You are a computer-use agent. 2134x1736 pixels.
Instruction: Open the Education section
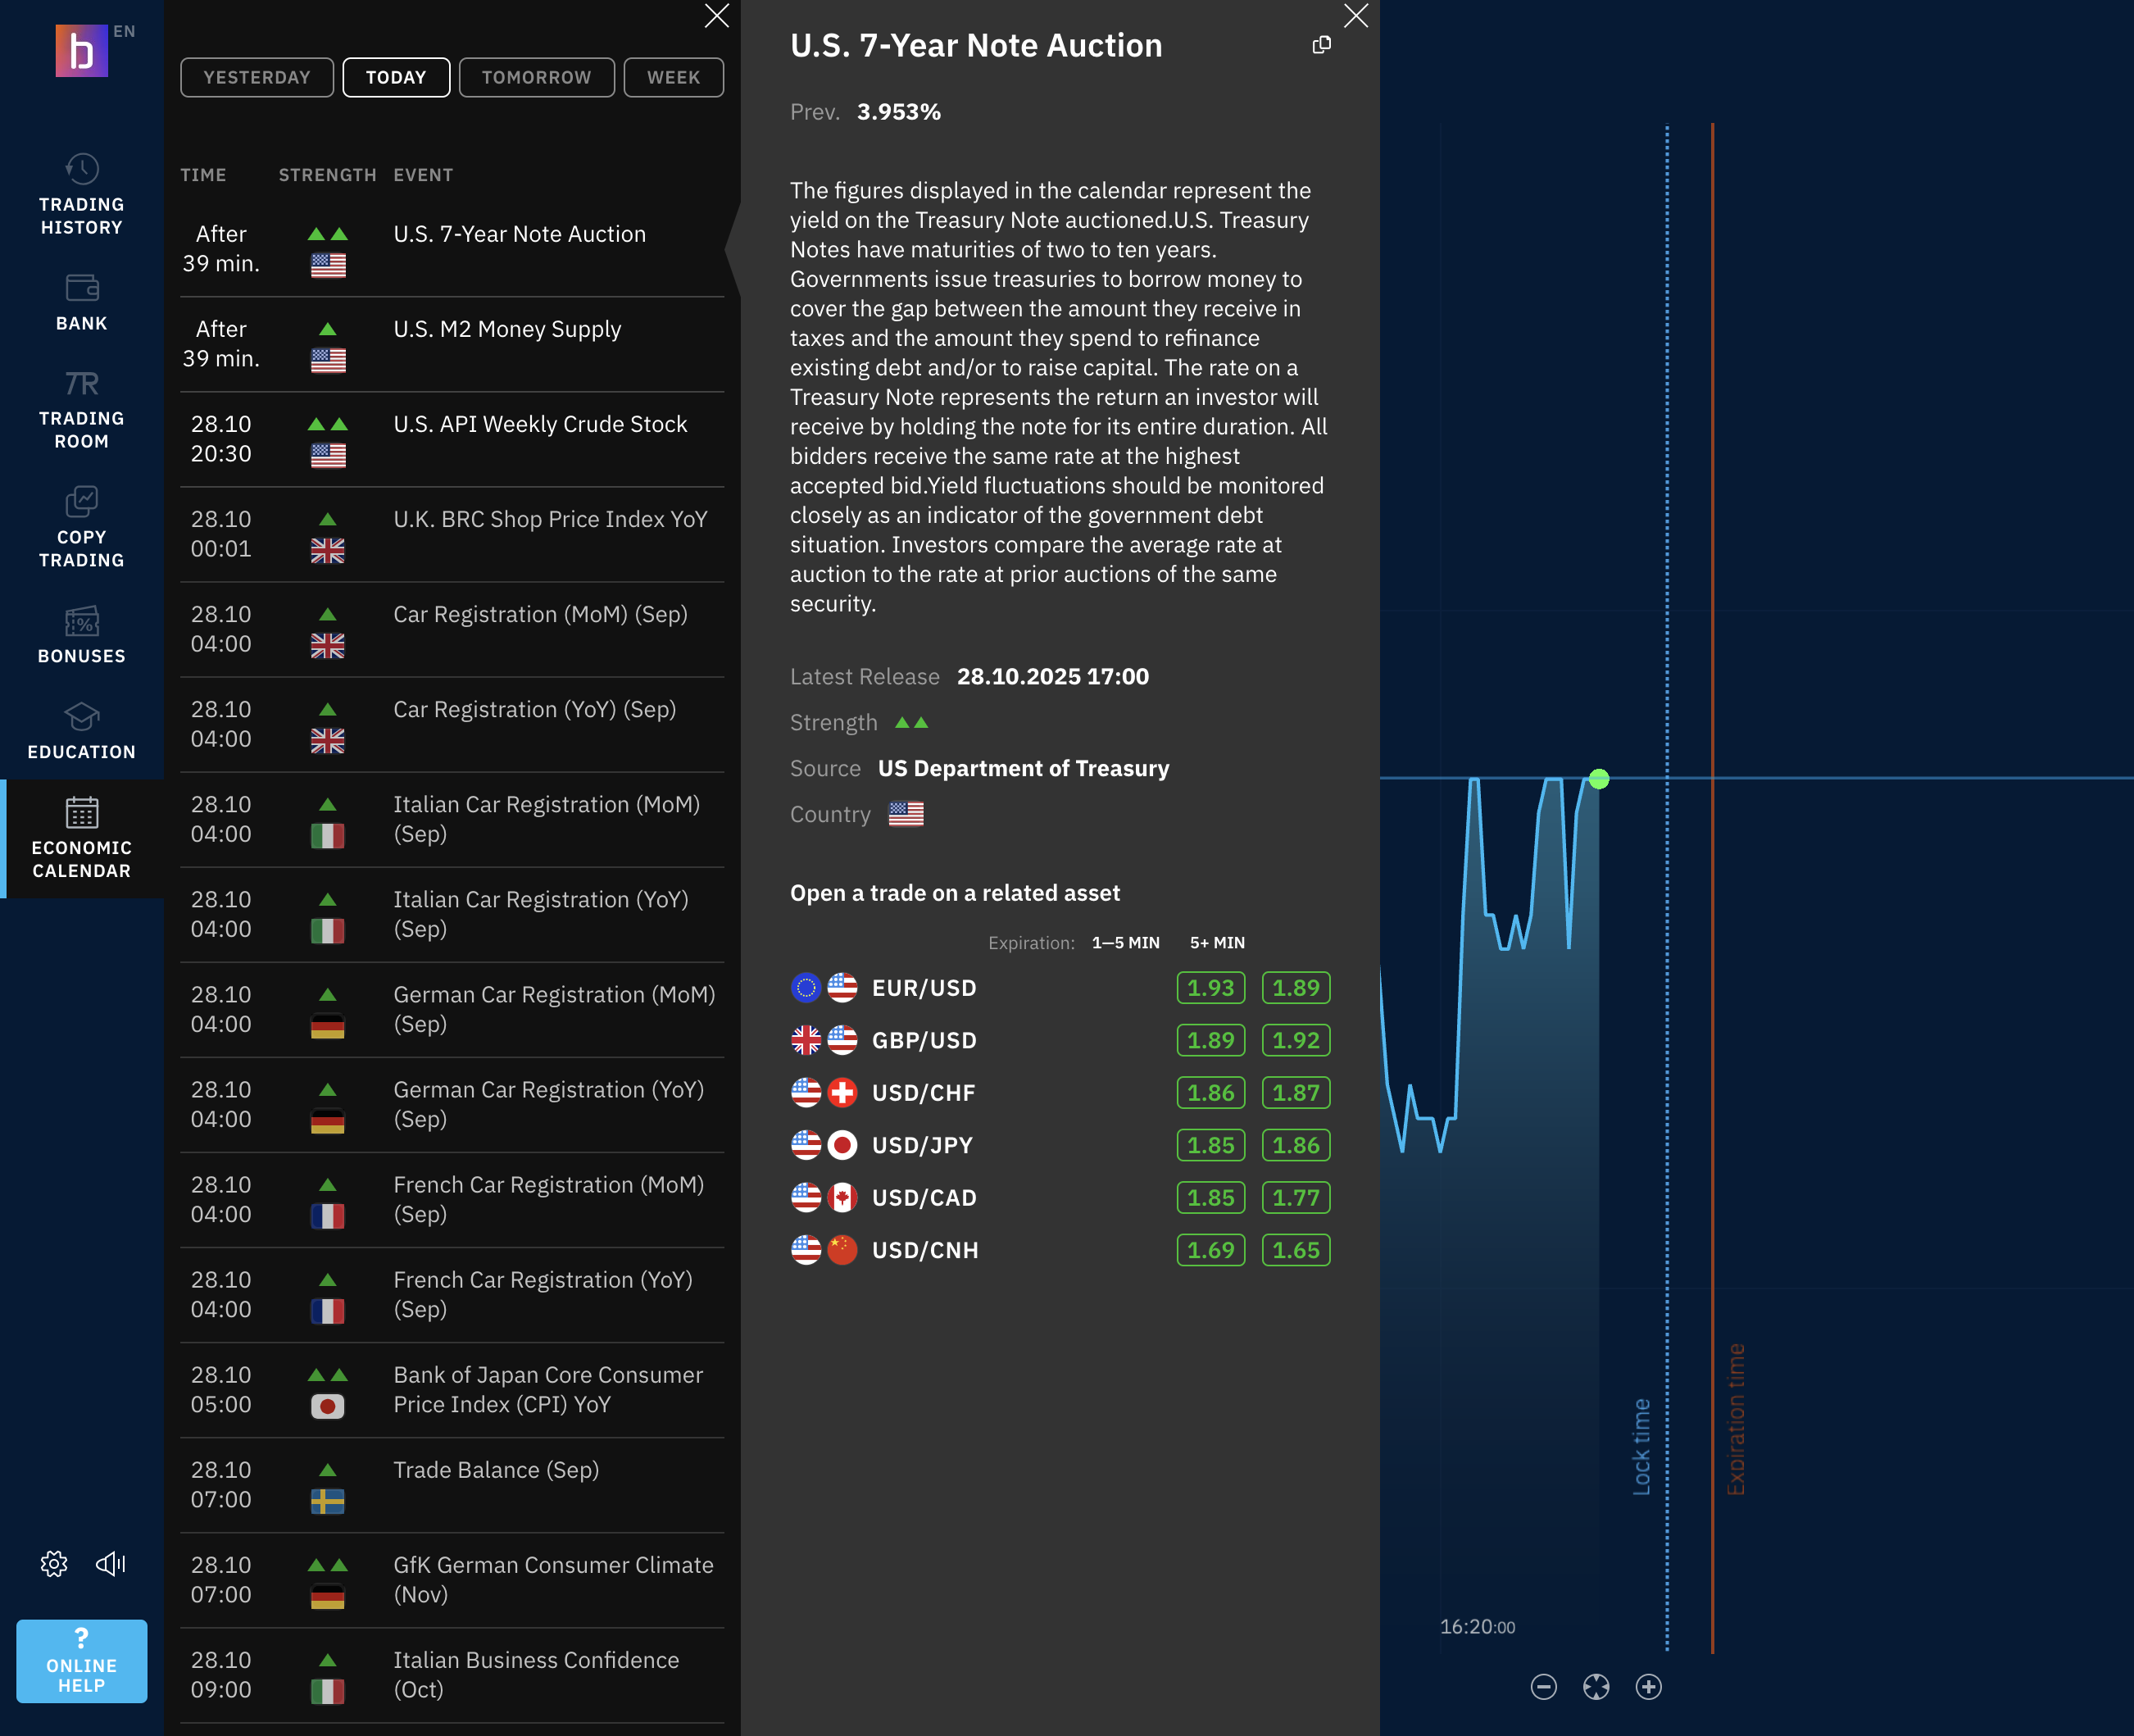pyautogui.click(x=81, y=732)
